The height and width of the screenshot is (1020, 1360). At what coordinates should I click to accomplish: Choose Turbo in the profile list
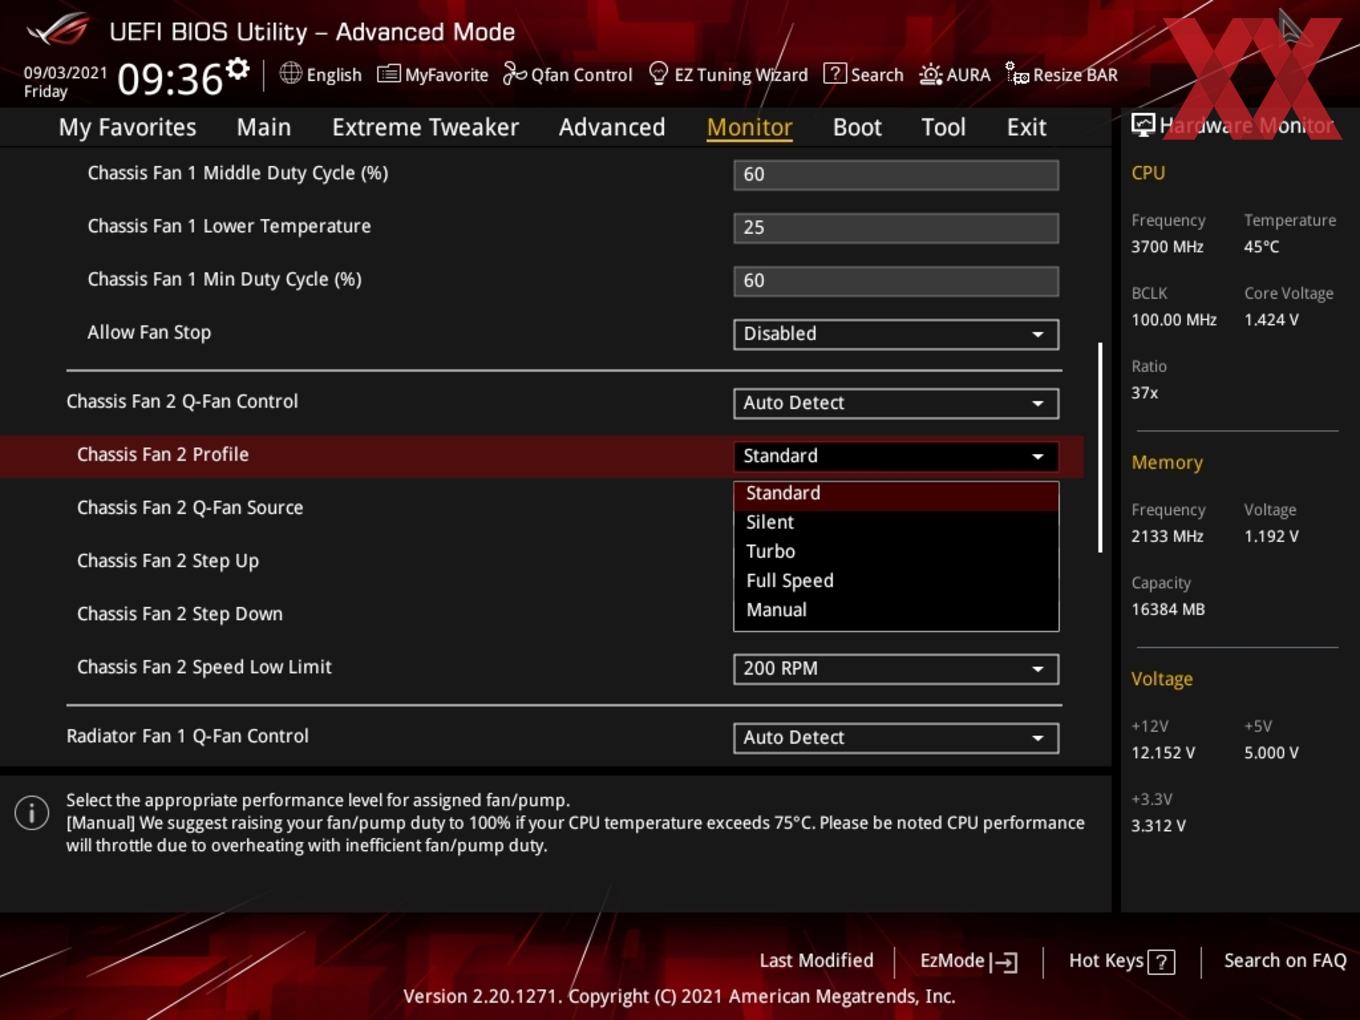pyautogui.click(x=896, y=552)
